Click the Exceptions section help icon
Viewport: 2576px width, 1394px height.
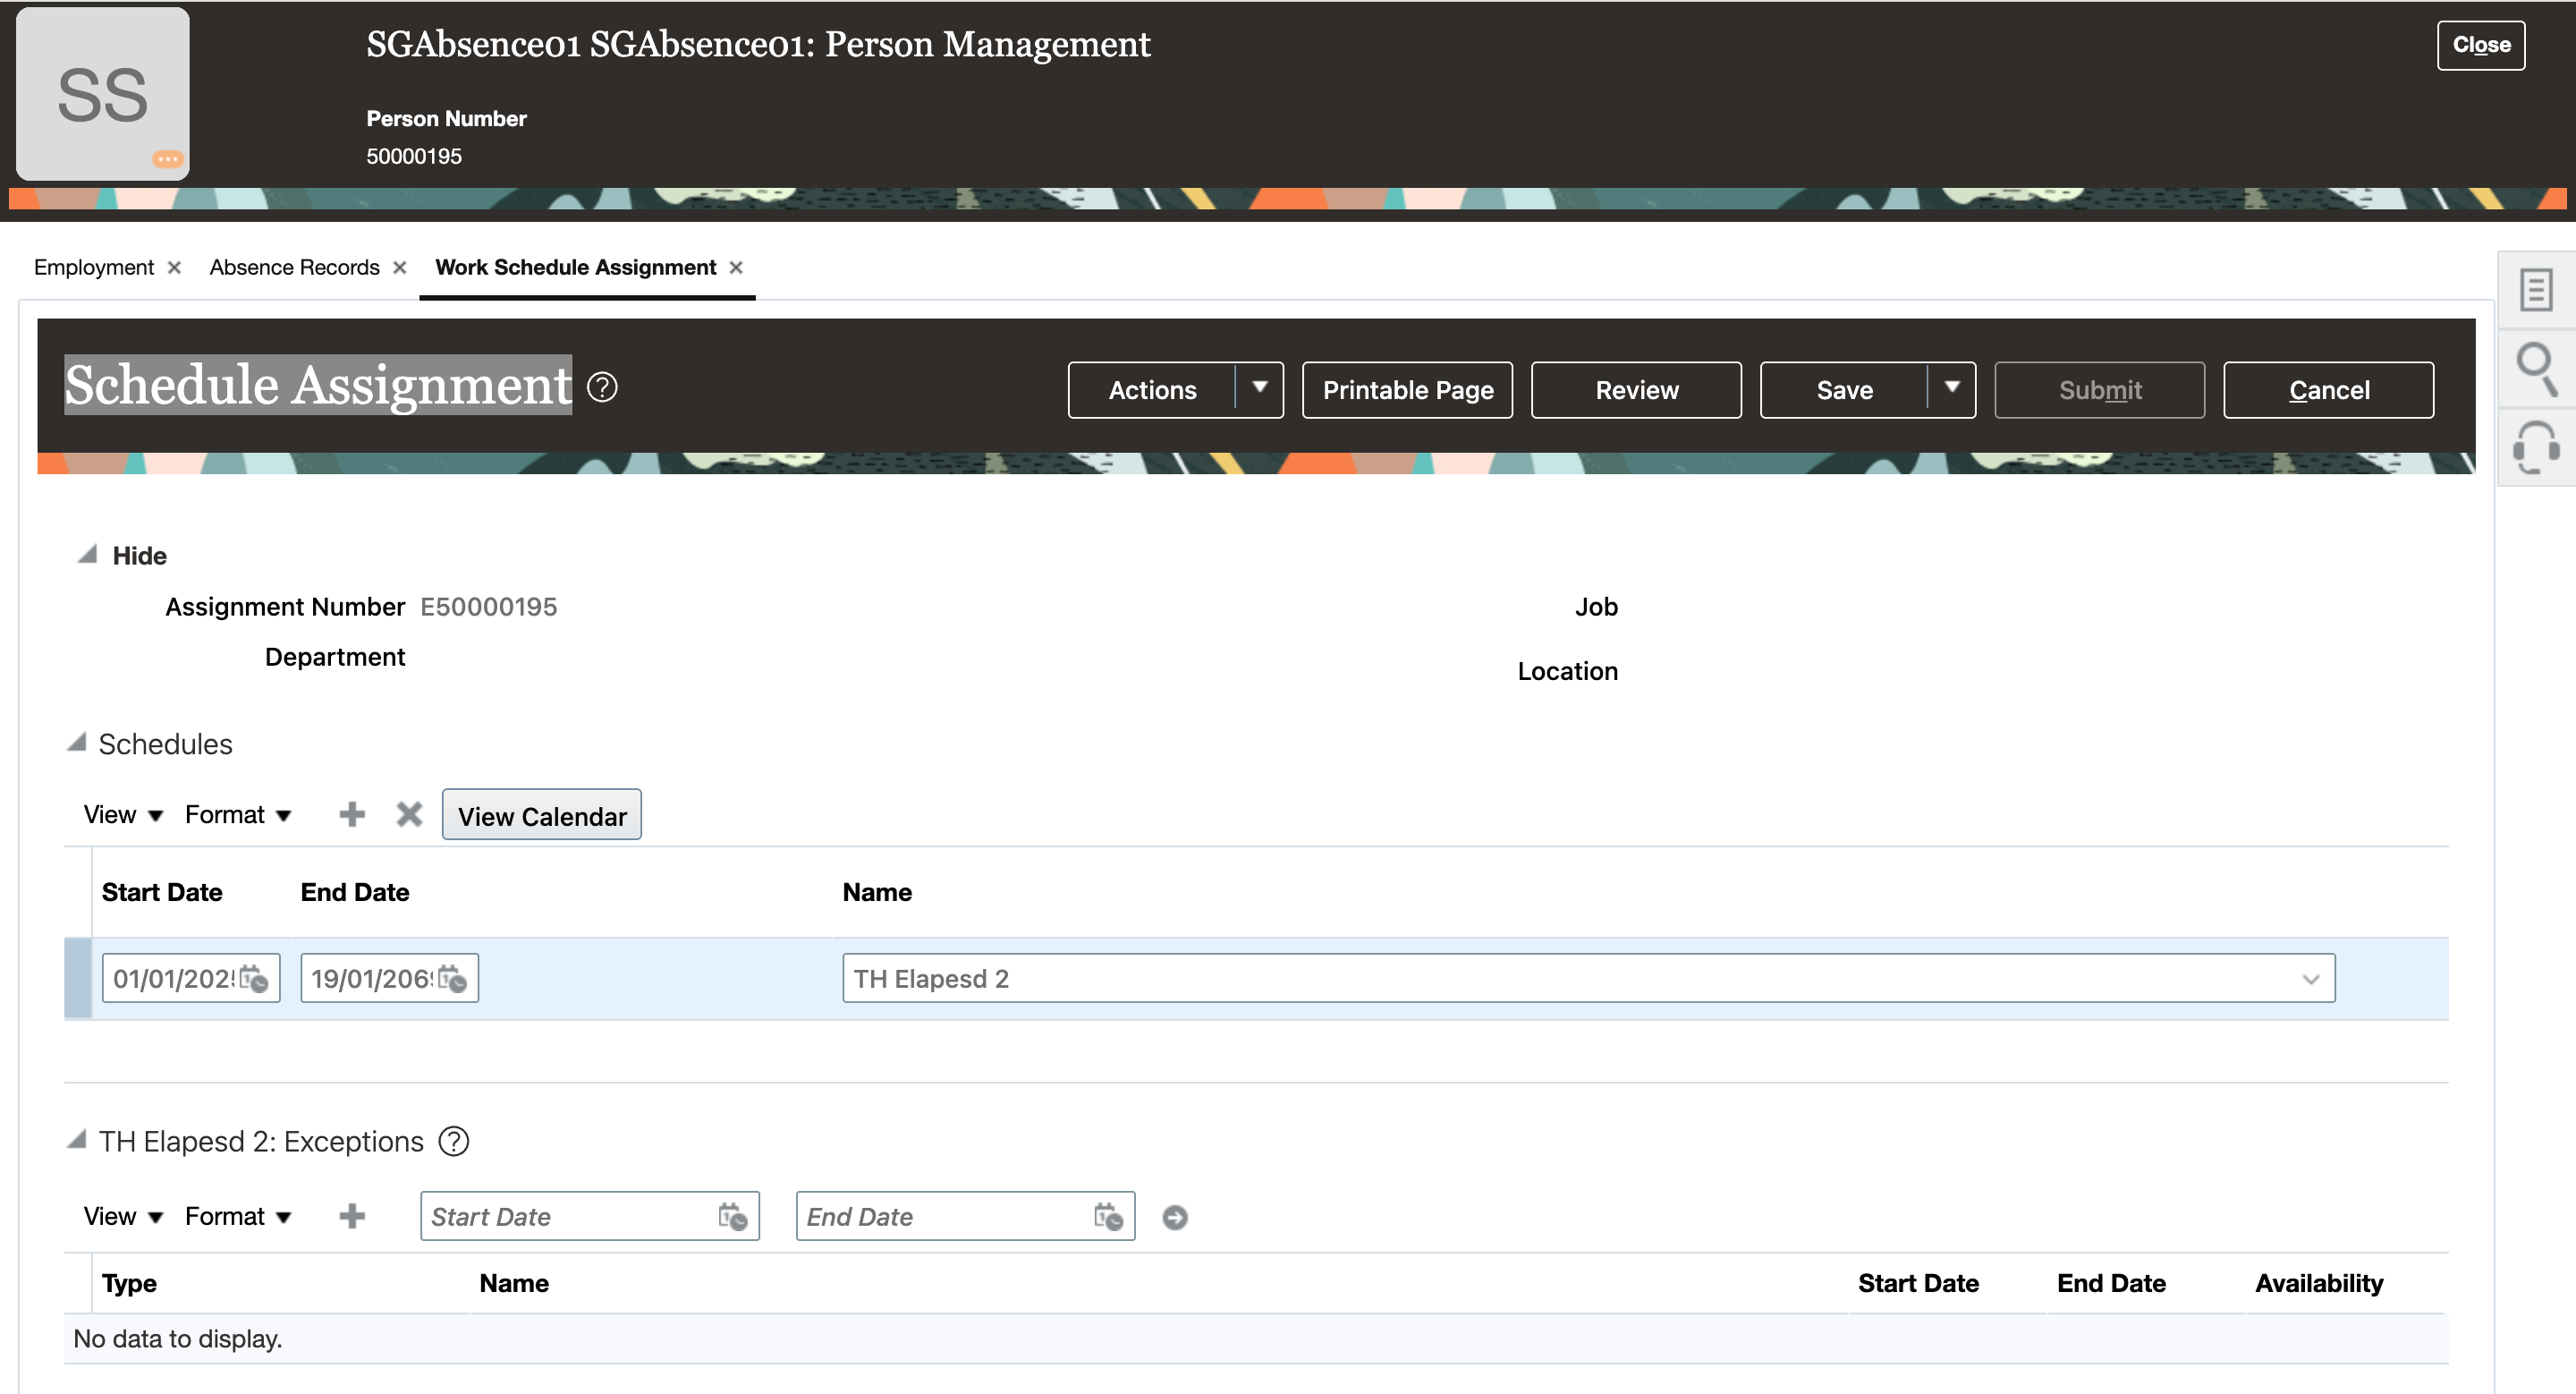[454, 1142]
